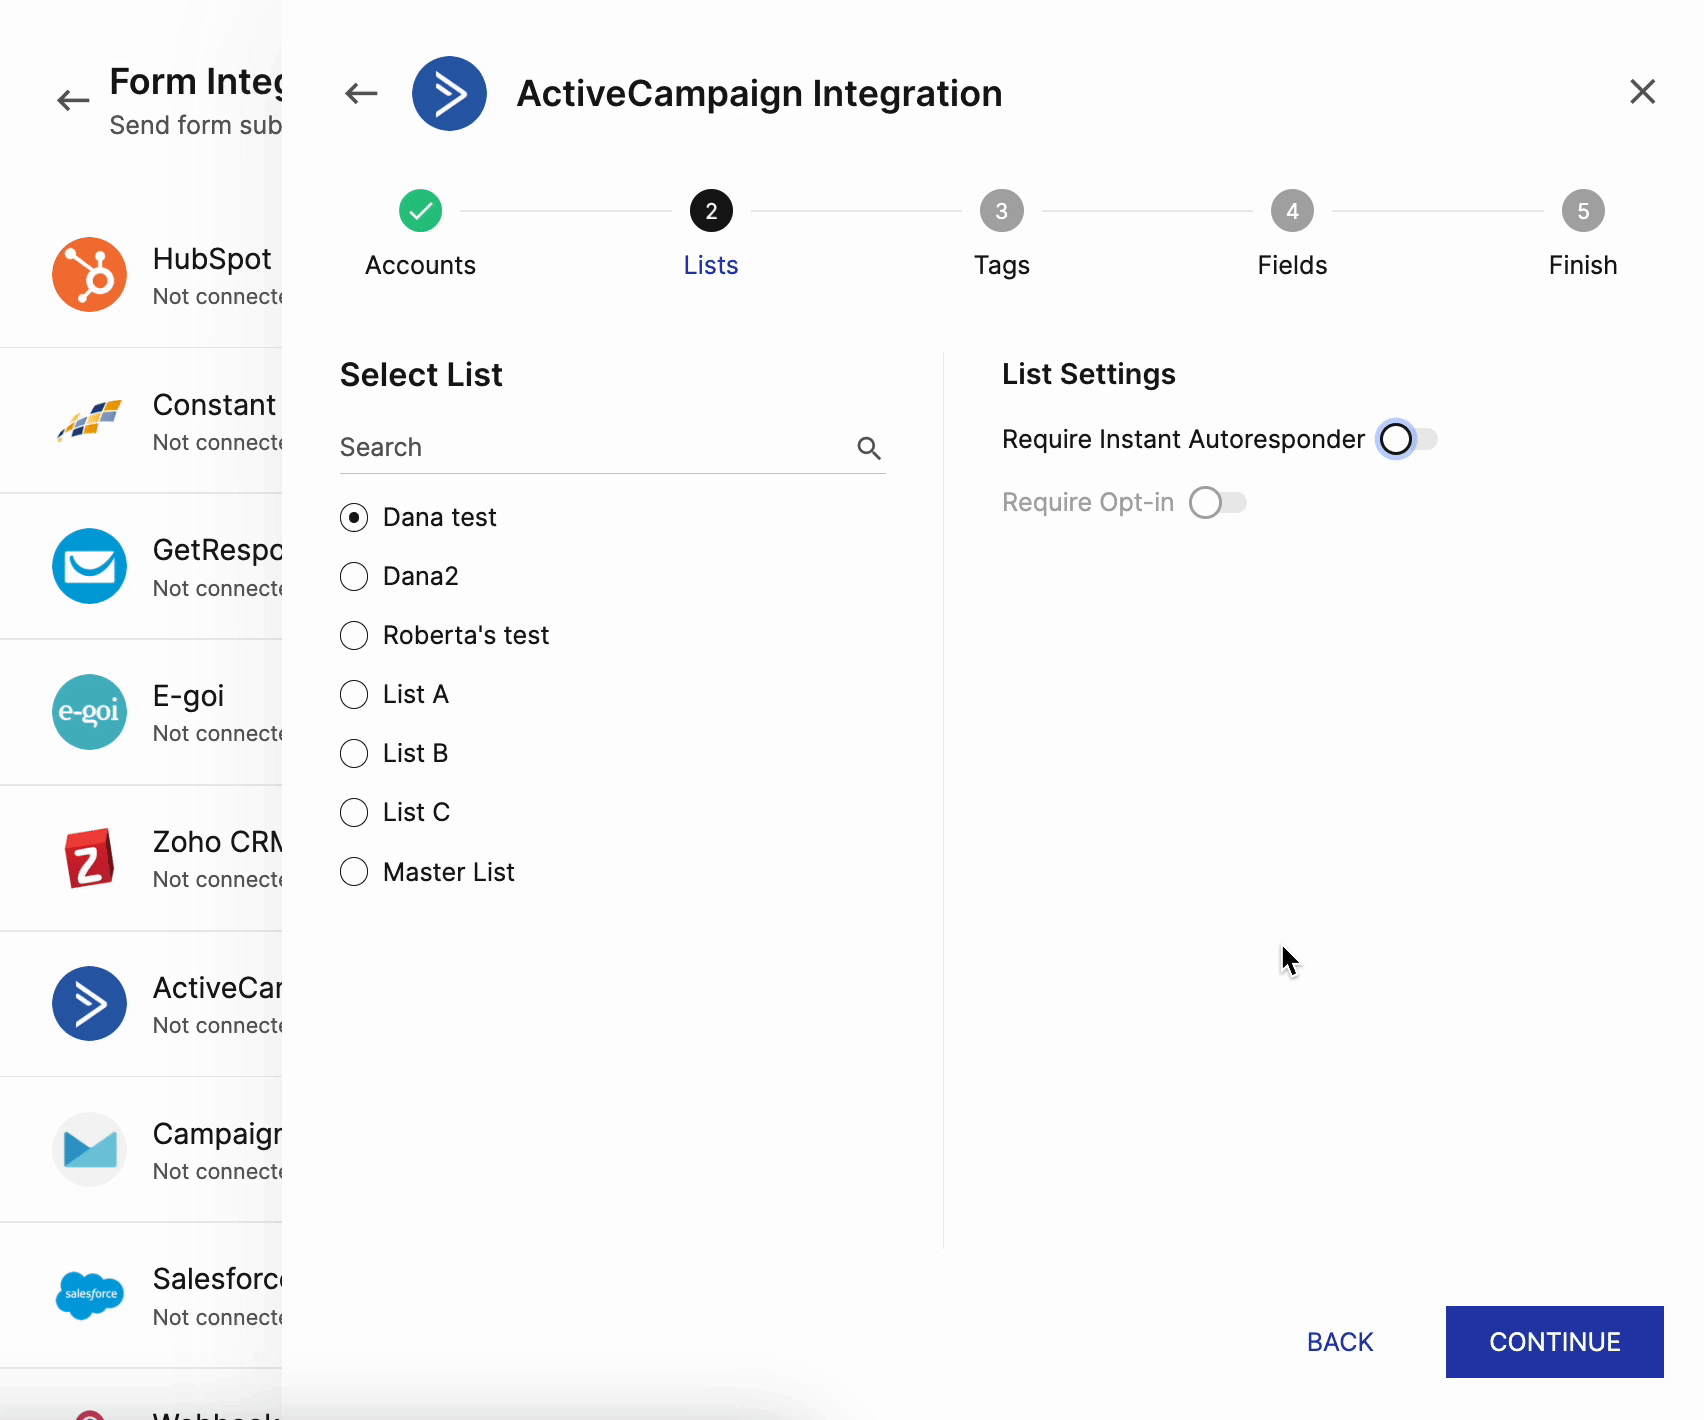This screenshot has height=1420, width=1704.
Task: Click the Zoho CRM logo
Action: [x=90, y=858]
